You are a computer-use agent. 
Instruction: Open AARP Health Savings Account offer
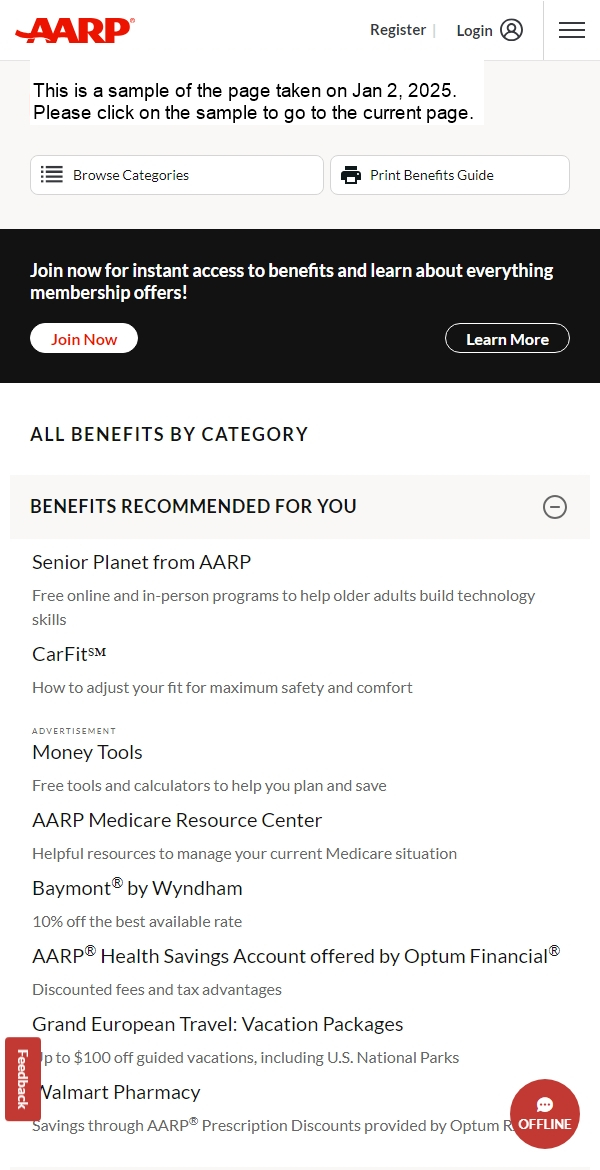point(296,956)
